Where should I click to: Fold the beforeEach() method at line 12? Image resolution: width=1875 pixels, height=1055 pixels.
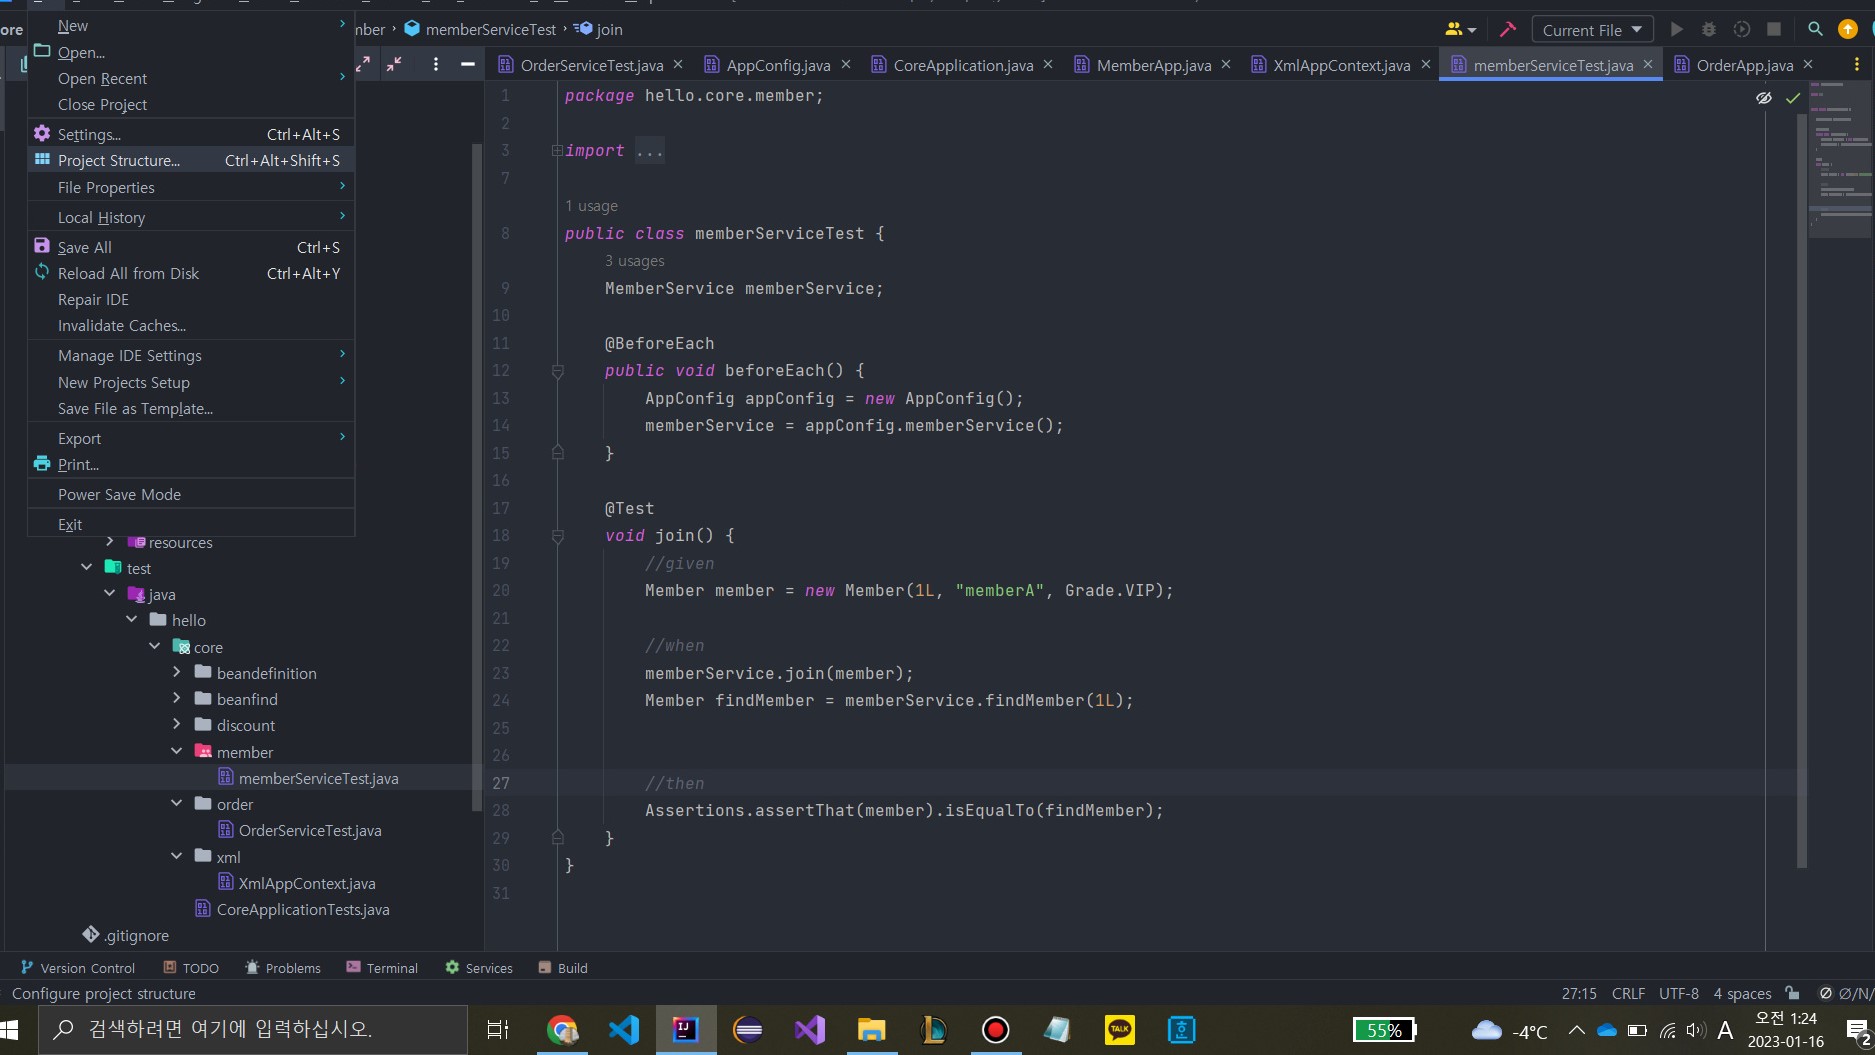(558, 371)
